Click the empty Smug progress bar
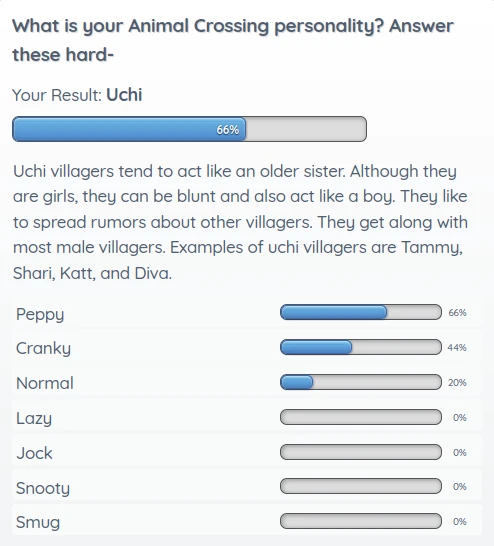494x546 pixels. coord(361,521)
